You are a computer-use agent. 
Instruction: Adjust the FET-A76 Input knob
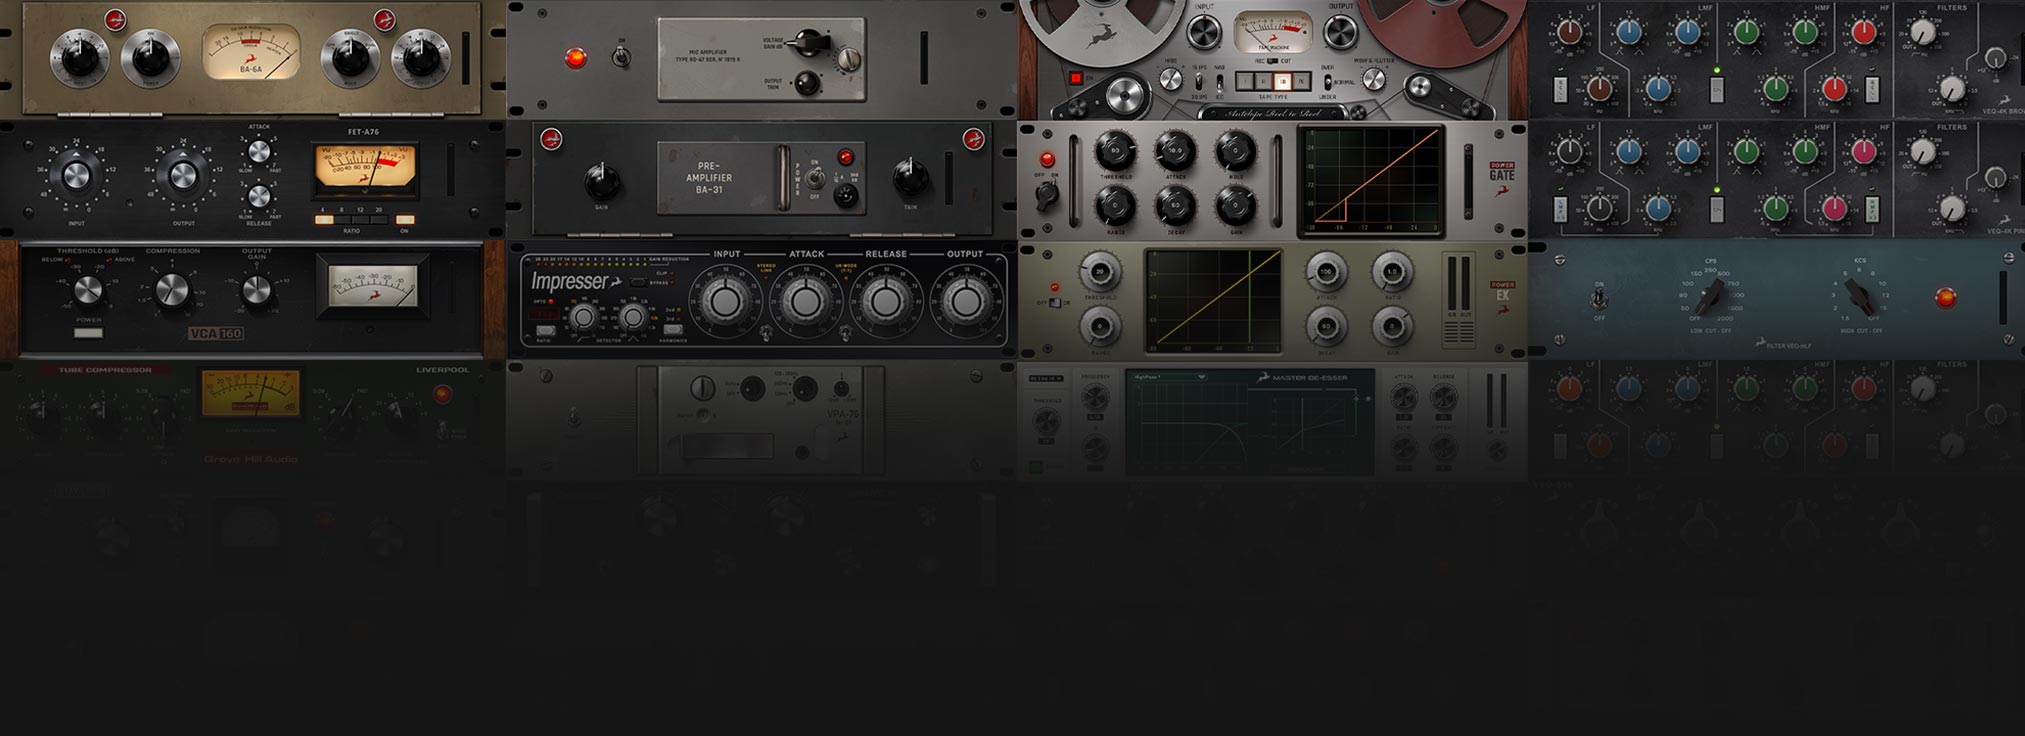pos(77,177)
